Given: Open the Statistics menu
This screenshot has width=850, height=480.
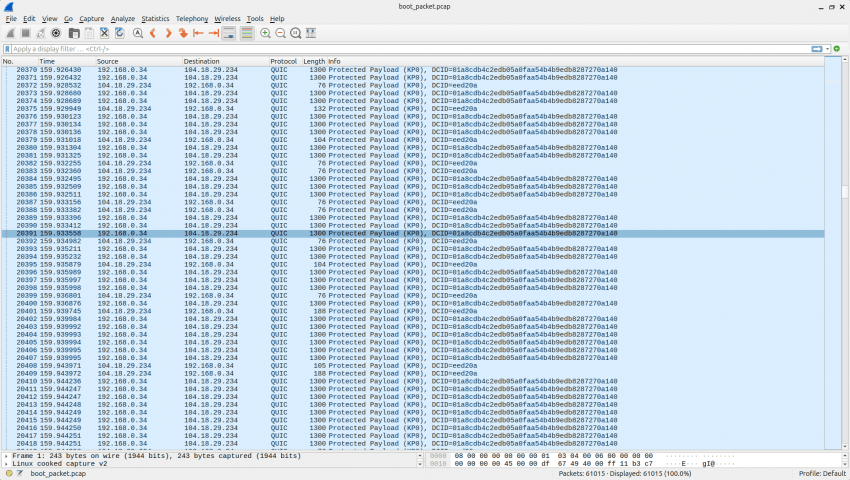Looking at the screenshot, I should pos(155,18).
